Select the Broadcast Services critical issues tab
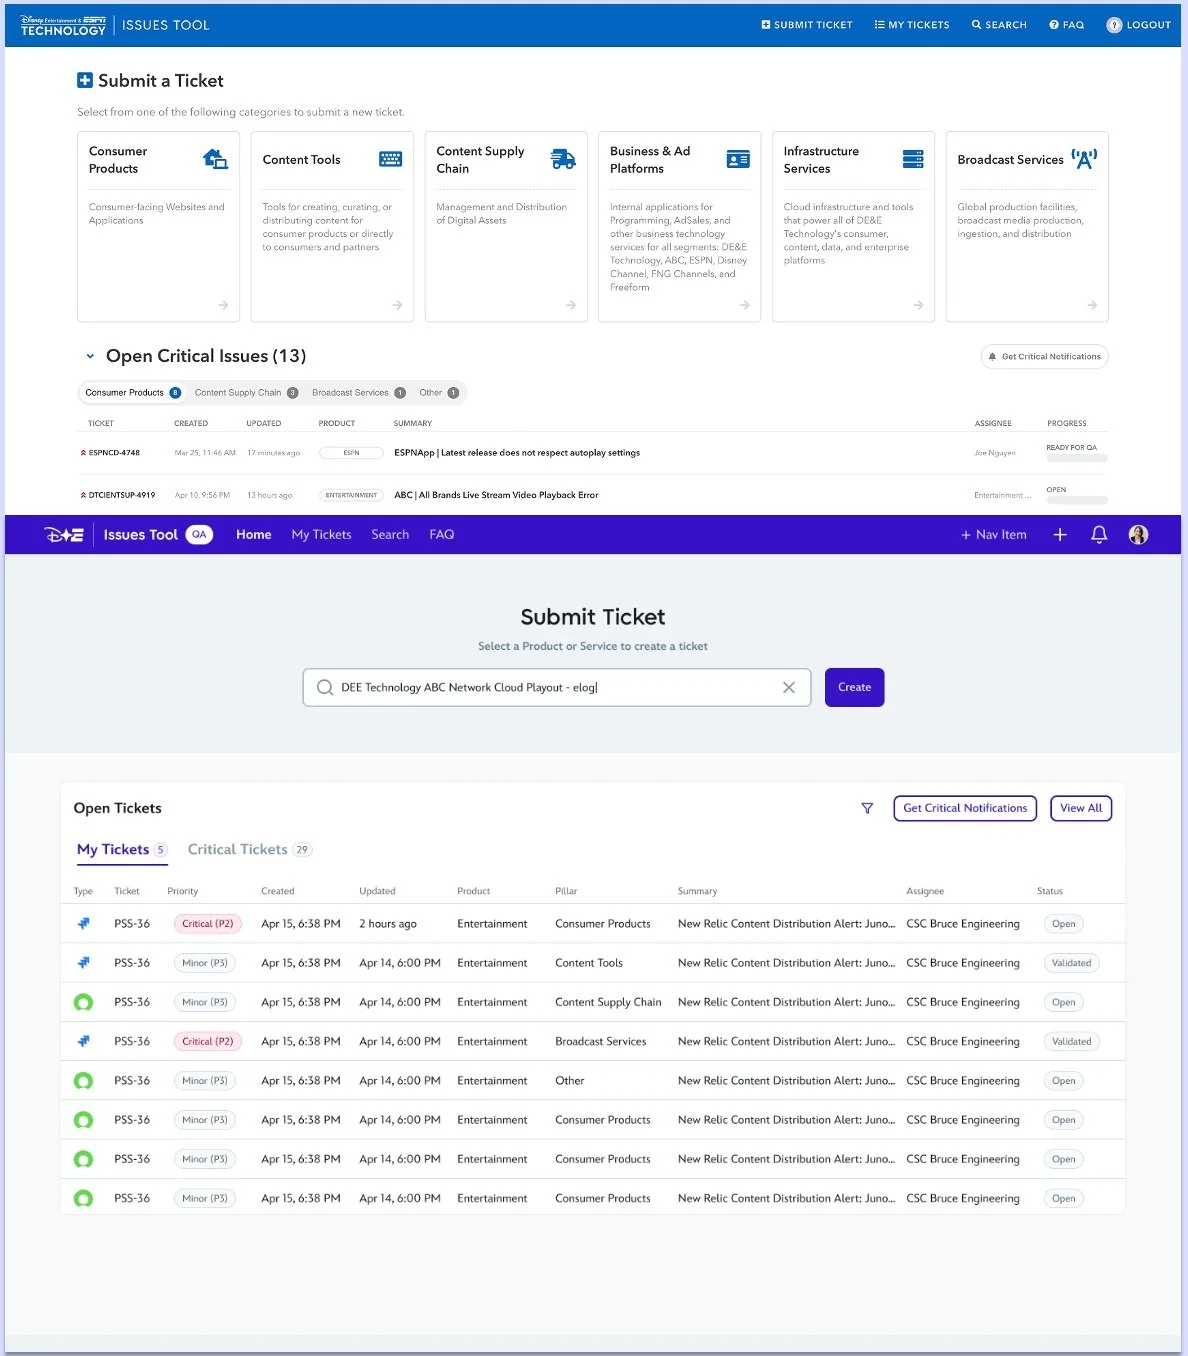This screenshot has height=1356, width=1188. [359, 393]
